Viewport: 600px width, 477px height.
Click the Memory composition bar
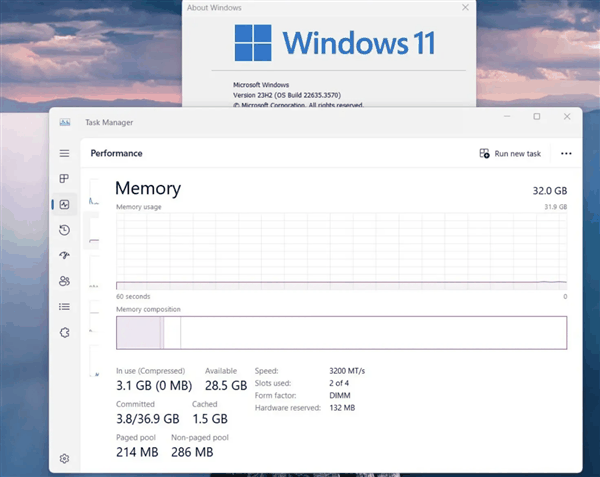pos(341,332)
